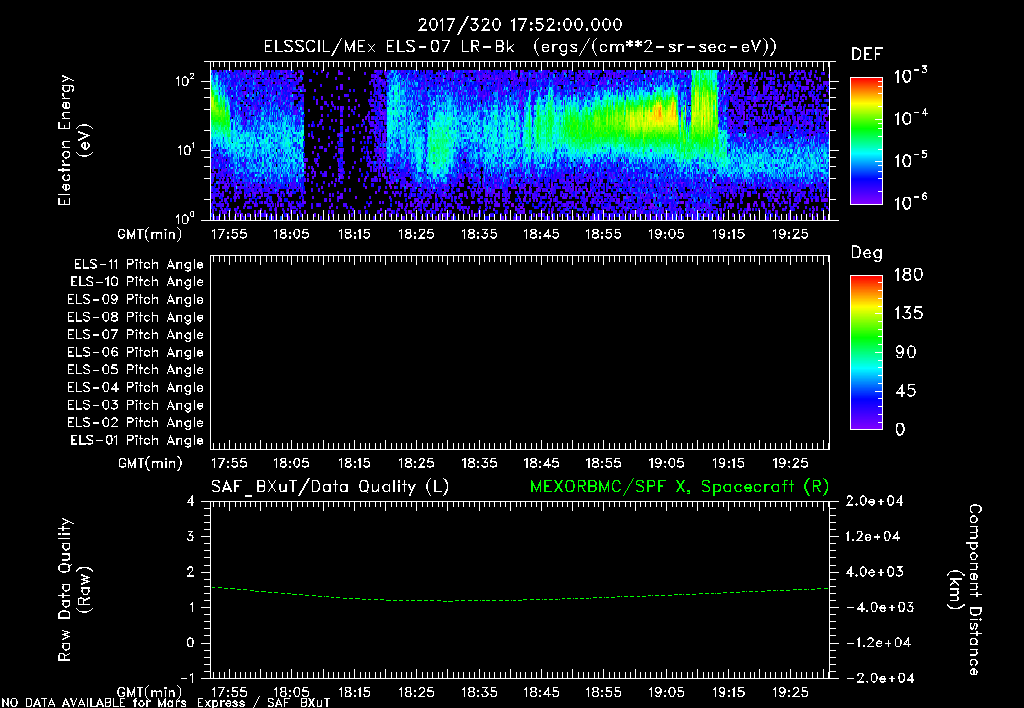Click the DEF color scale bar
The image size is (1024, 708).
[866, 141]
